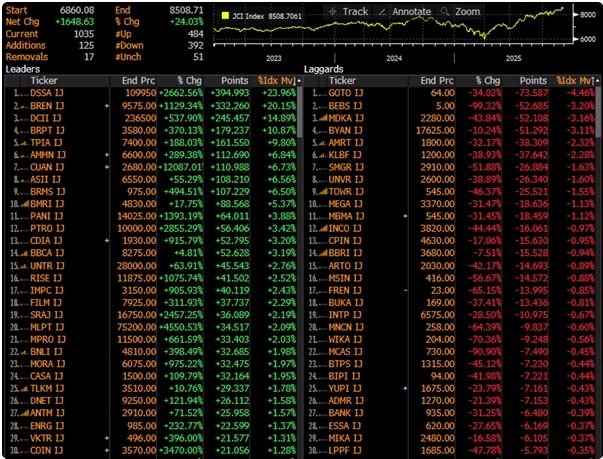Viewport: 603px width, 459px height.
Task: Select the BEBS IJ laggard ticker
Action: (x=345, y=106)
